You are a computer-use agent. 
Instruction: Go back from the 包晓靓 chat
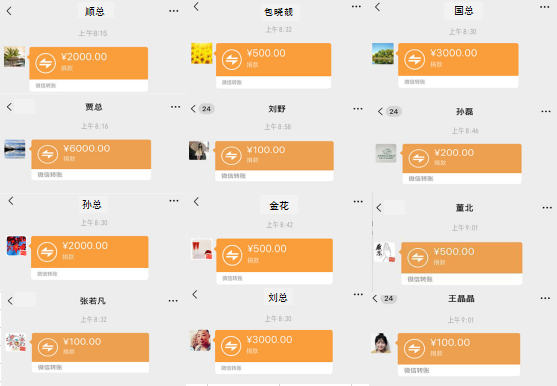click(x=196, y=6)
